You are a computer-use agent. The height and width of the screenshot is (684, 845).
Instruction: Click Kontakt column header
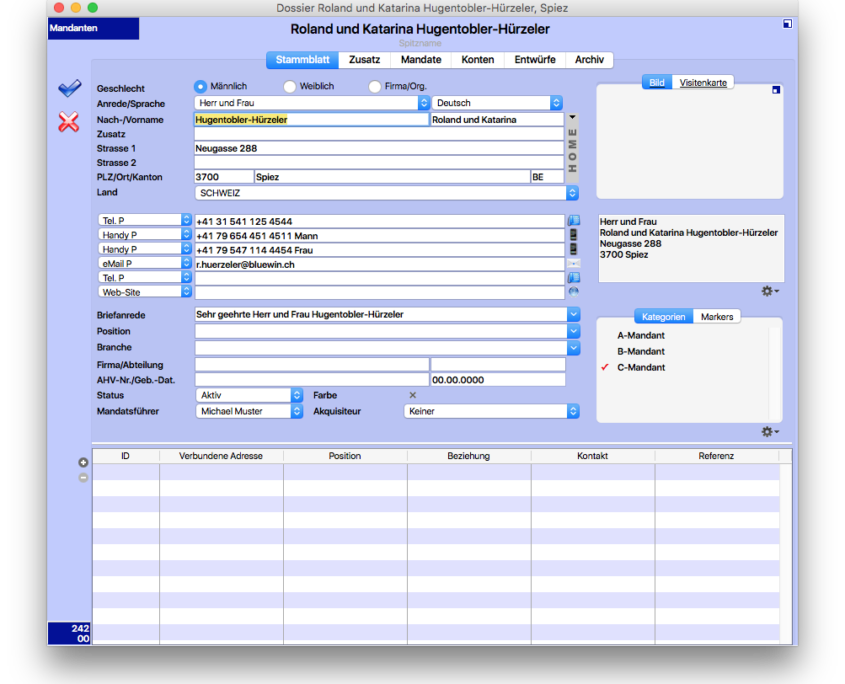tap(592, 456)
